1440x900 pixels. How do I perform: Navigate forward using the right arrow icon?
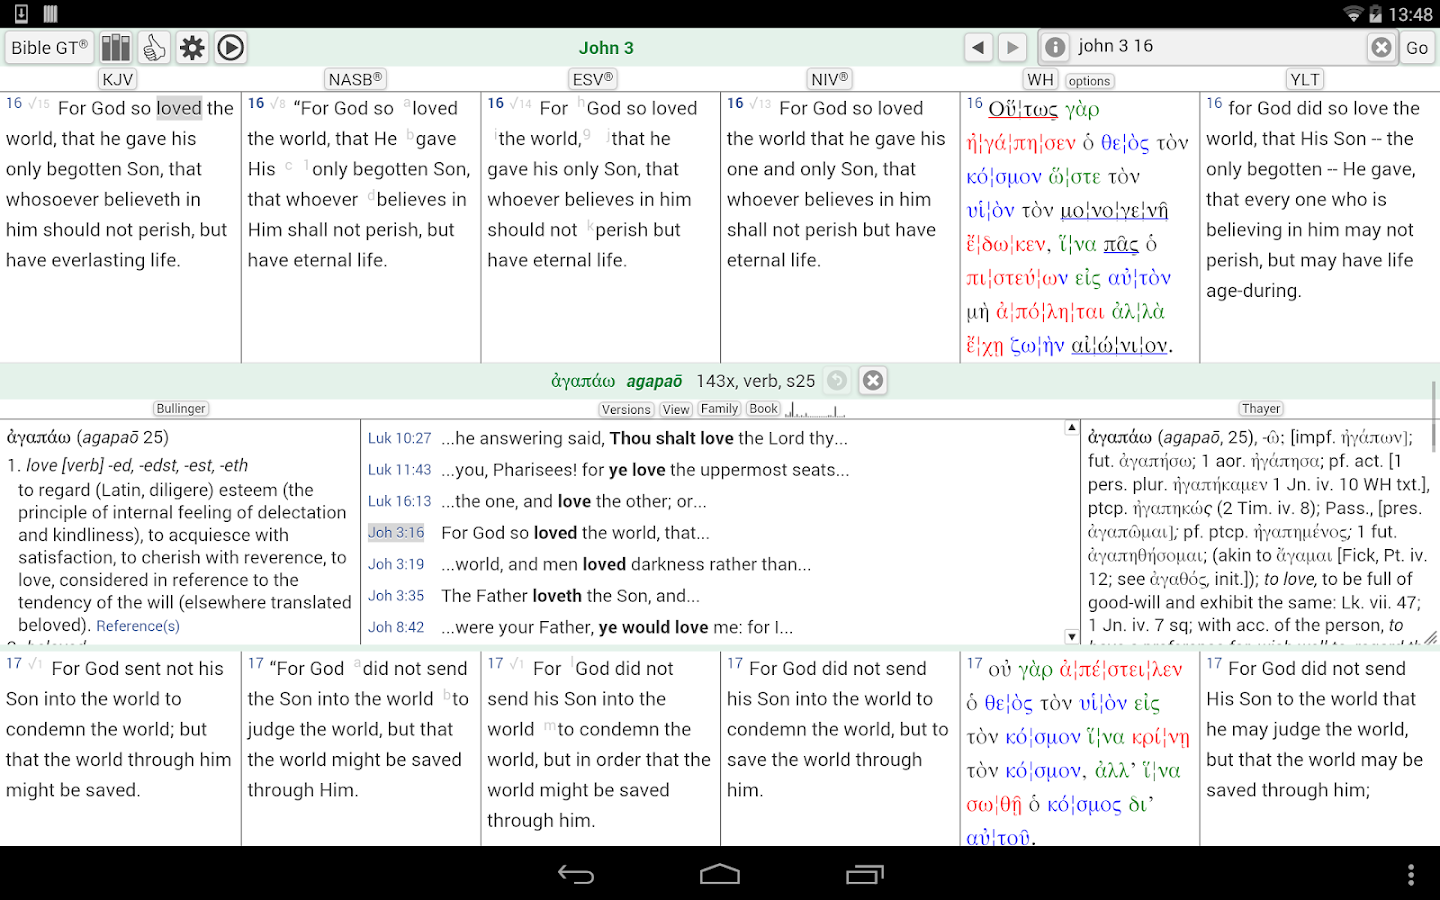coord(1012,47)
